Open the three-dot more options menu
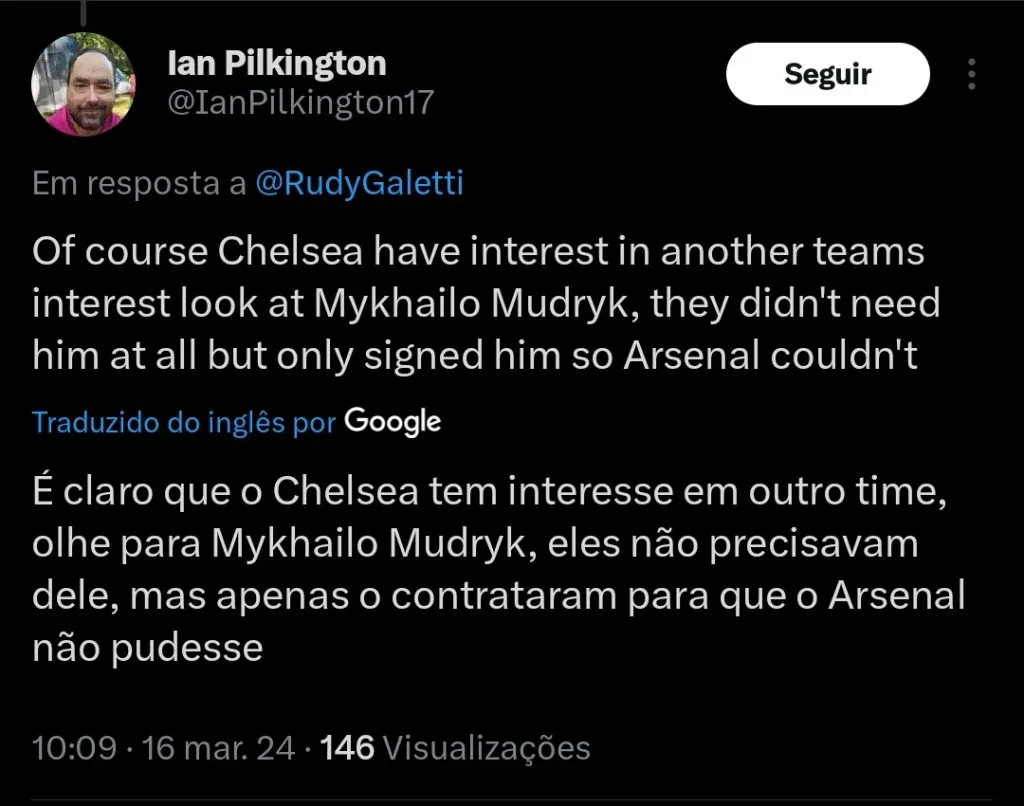The height and width of the screenshot is (806, 1024). [x=971, y=74]
